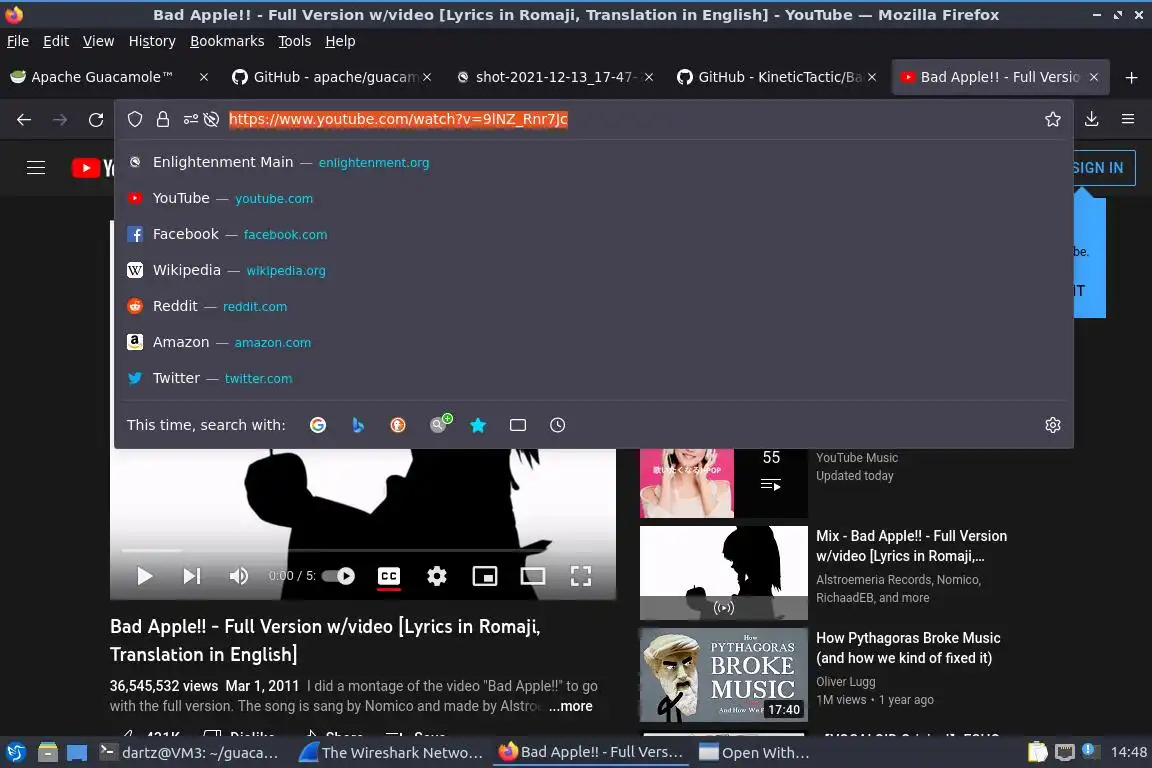Show site security padlock info
Screen dimensions: 1152x768
162,119
